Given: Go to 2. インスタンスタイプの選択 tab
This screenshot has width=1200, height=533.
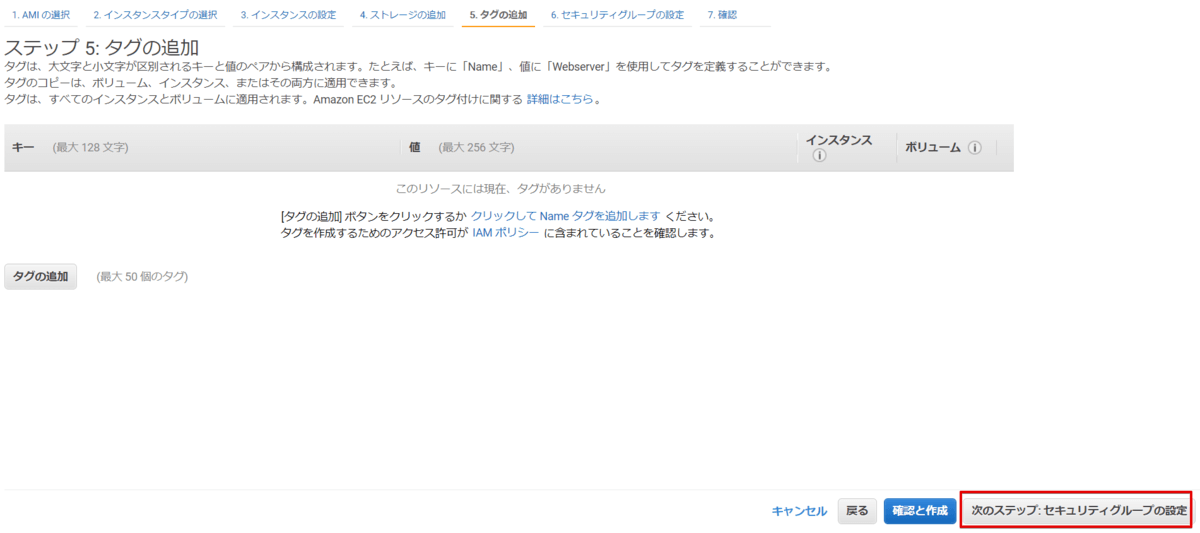Looking at the screenshot, I should point(155,15).
